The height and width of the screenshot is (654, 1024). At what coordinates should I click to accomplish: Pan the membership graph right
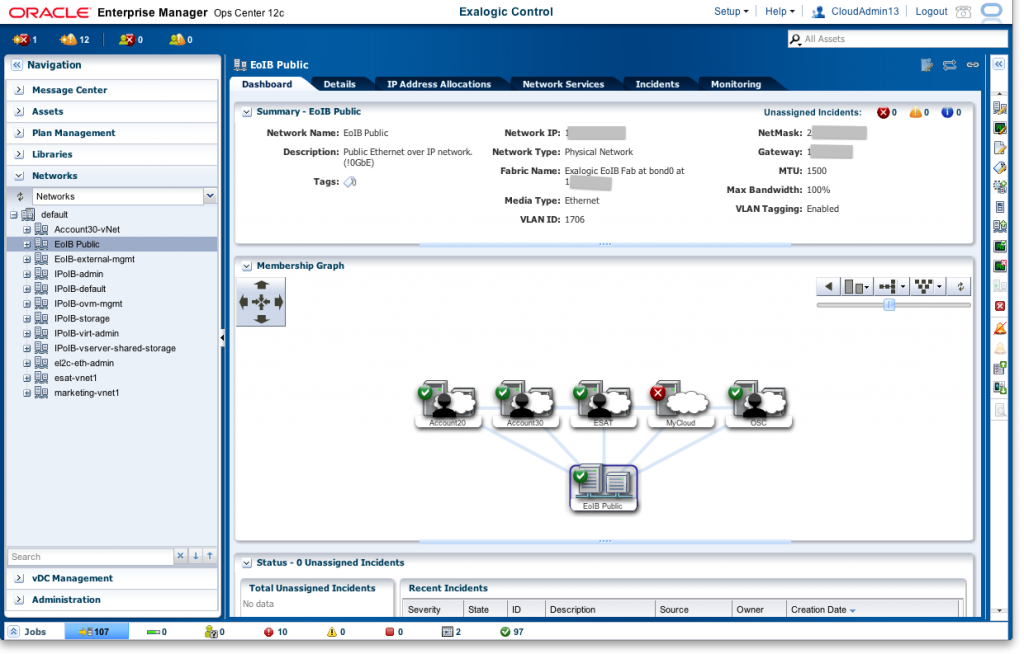click(279, 302)
